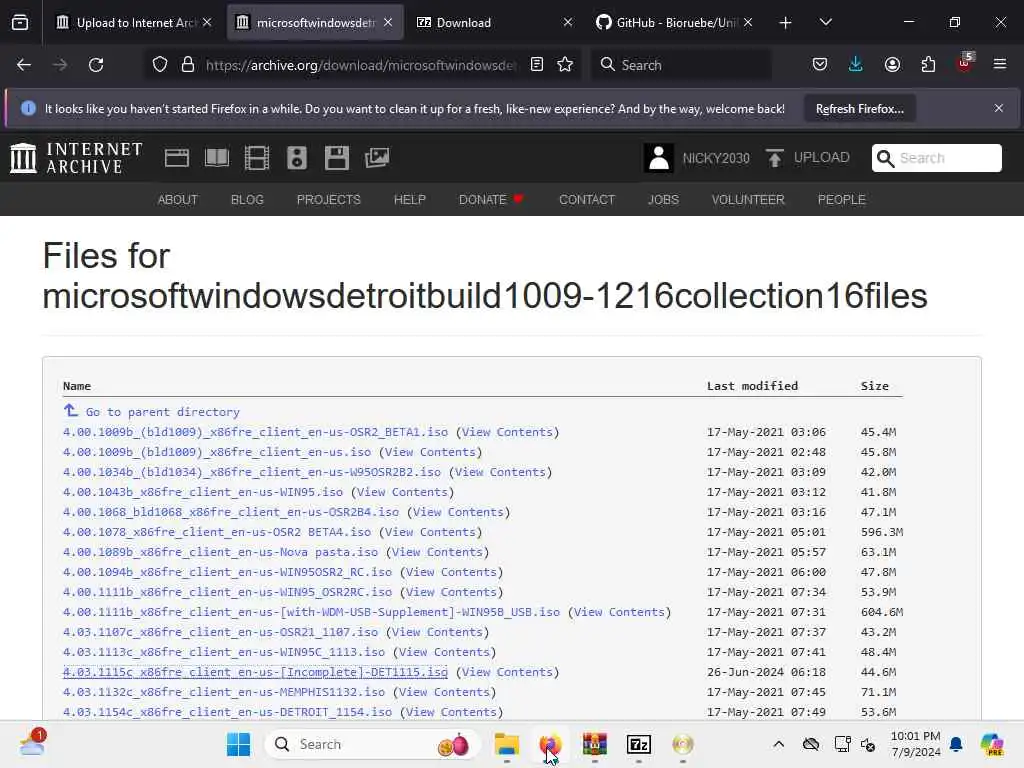
Task: Open the Internet Archive software (floppy) icon
Action: point(337,158)
